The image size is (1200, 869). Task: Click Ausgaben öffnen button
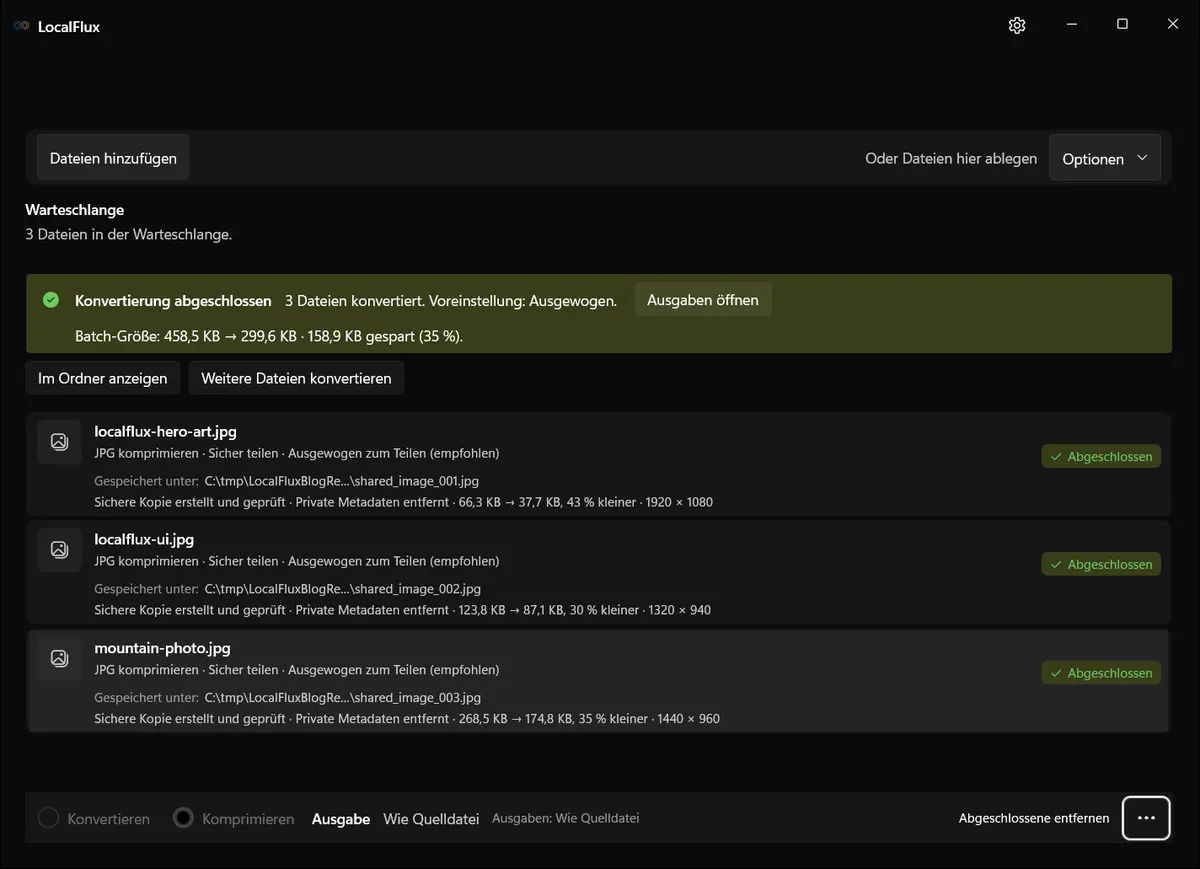pos(703,300)
